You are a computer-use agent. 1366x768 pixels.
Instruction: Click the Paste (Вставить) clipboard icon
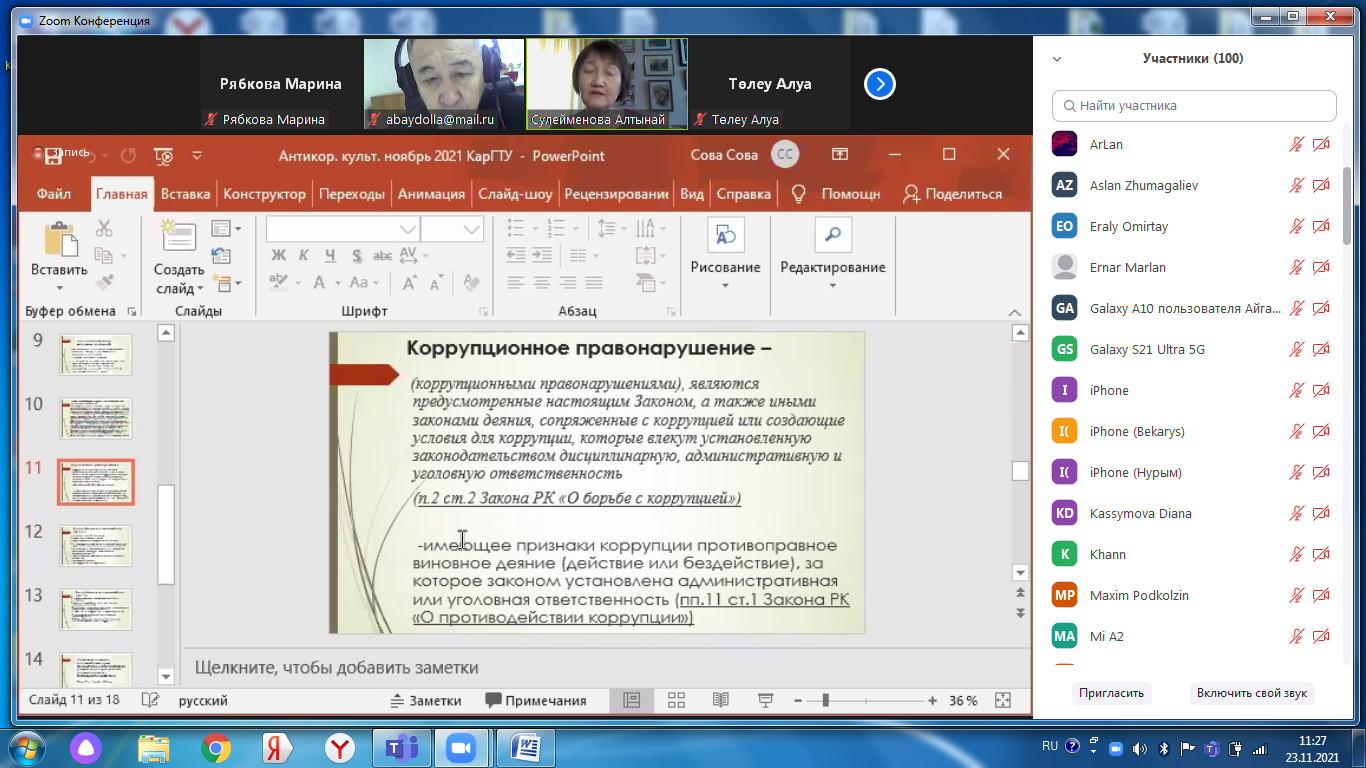60,241
